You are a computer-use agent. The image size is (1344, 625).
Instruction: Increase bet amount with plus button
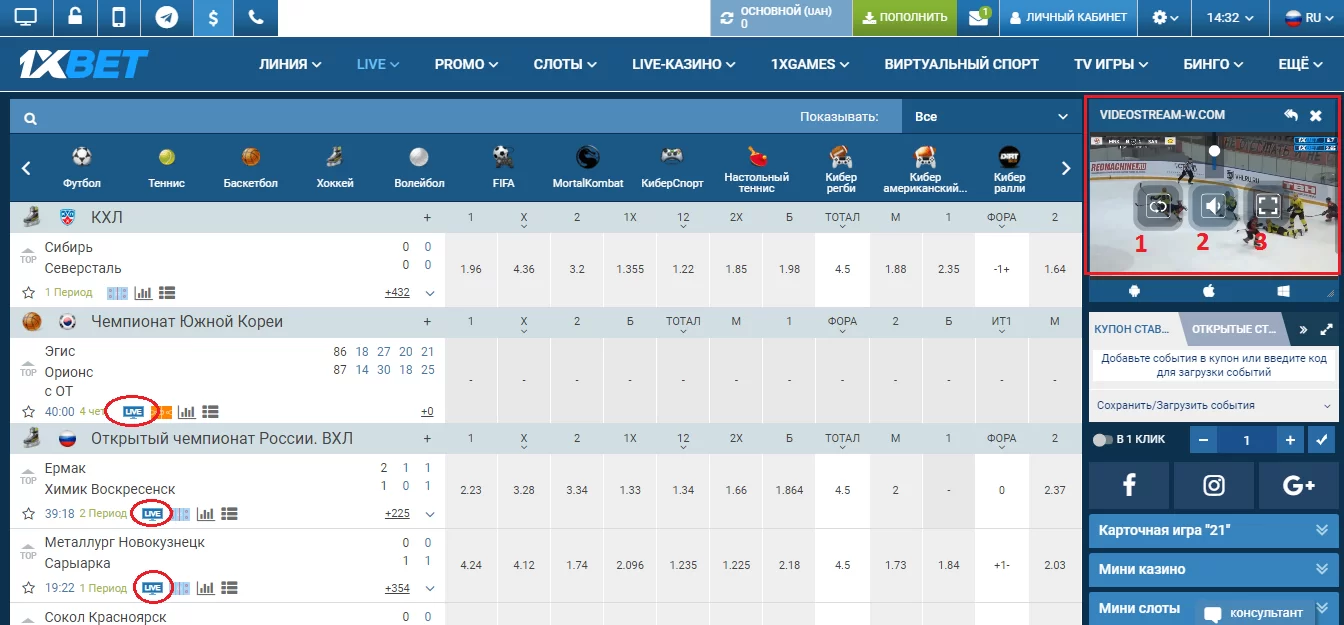click(1290, 440)
